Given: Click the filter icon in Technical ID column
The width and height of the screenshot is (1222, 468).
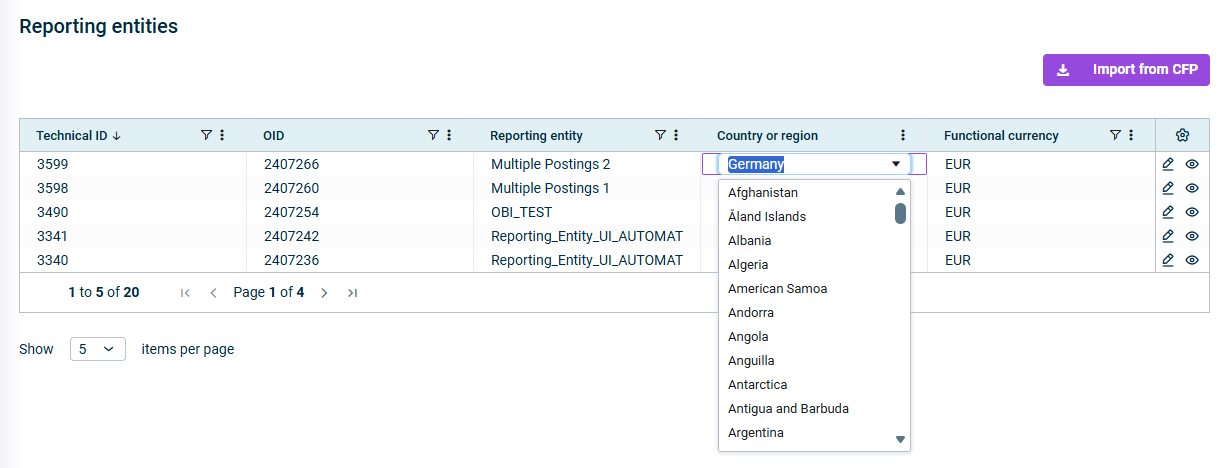Looking at the screenshot, I should tap(206, 135).
